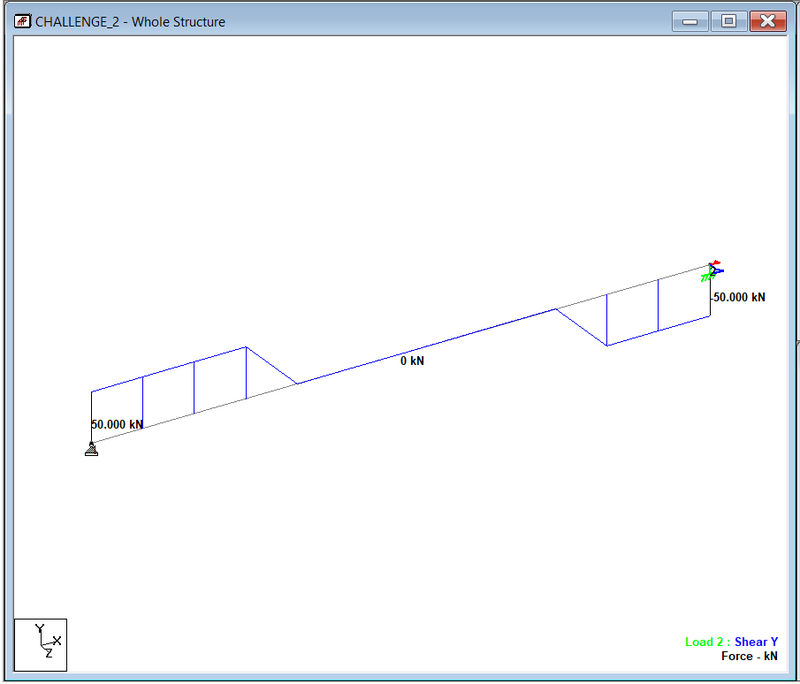Click the Force - kN units label

coord(749,656)
